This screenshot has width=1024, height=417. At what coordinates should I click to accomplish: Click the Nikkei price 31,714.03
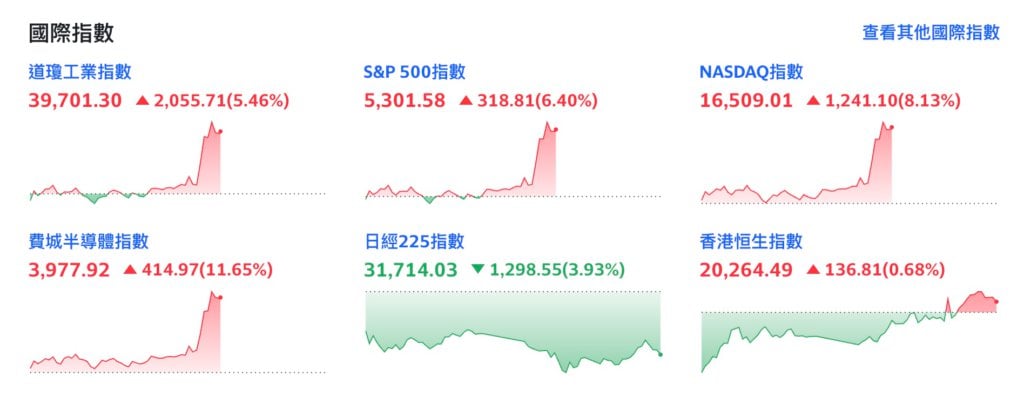point(412,269)
